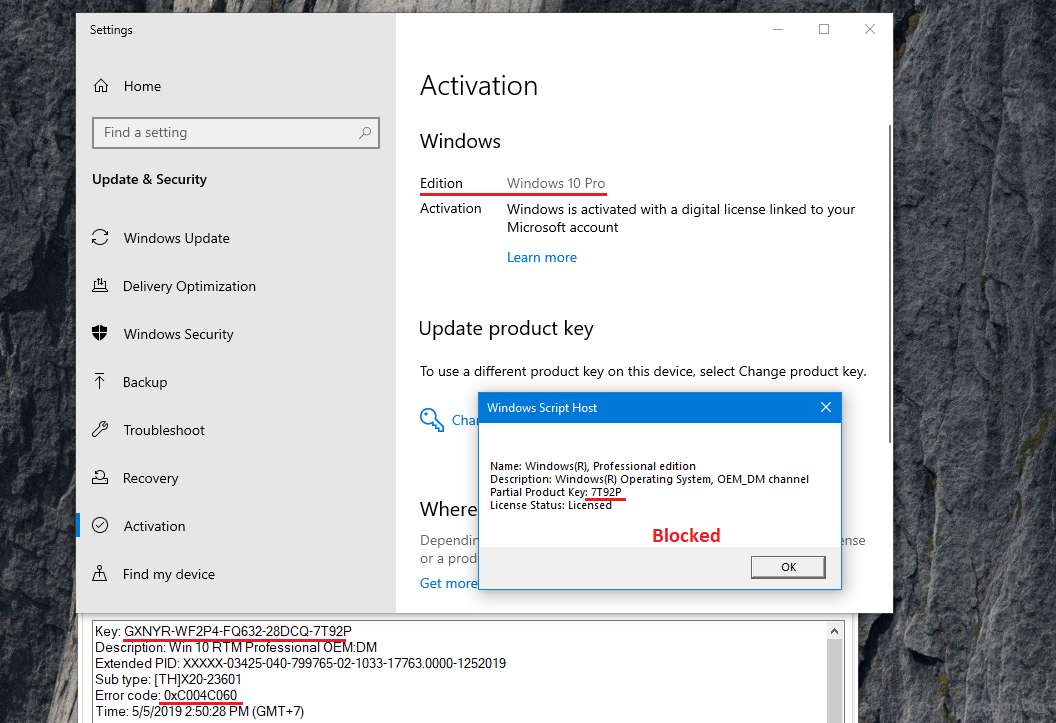Click the error code 0xC004C060
This screenshot has height=723, width=1056.
(201, 695)
